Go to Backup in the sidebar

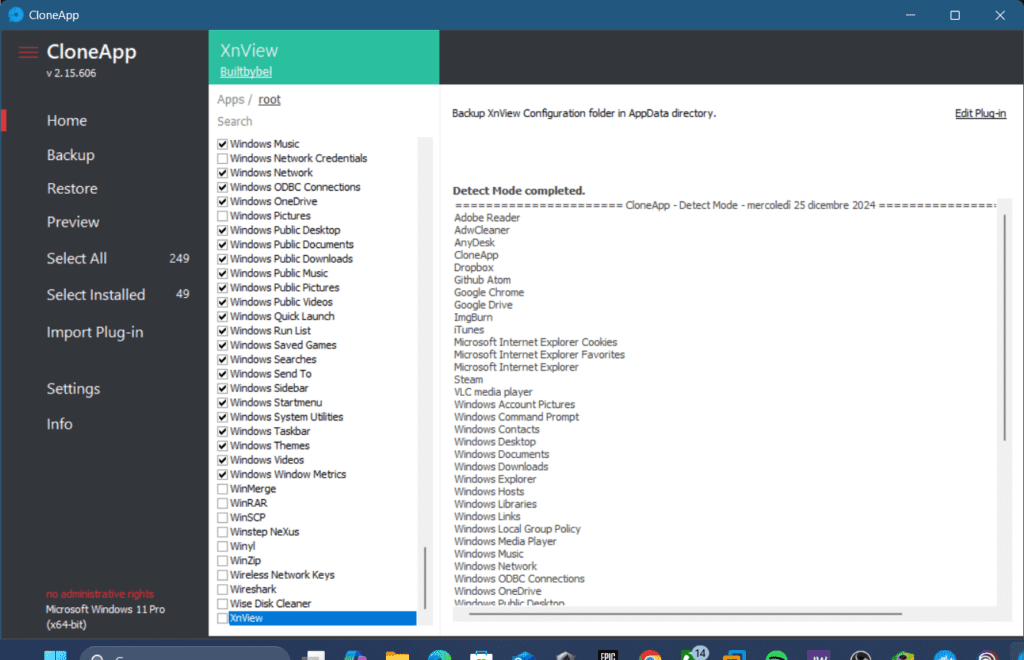(70, 155)
